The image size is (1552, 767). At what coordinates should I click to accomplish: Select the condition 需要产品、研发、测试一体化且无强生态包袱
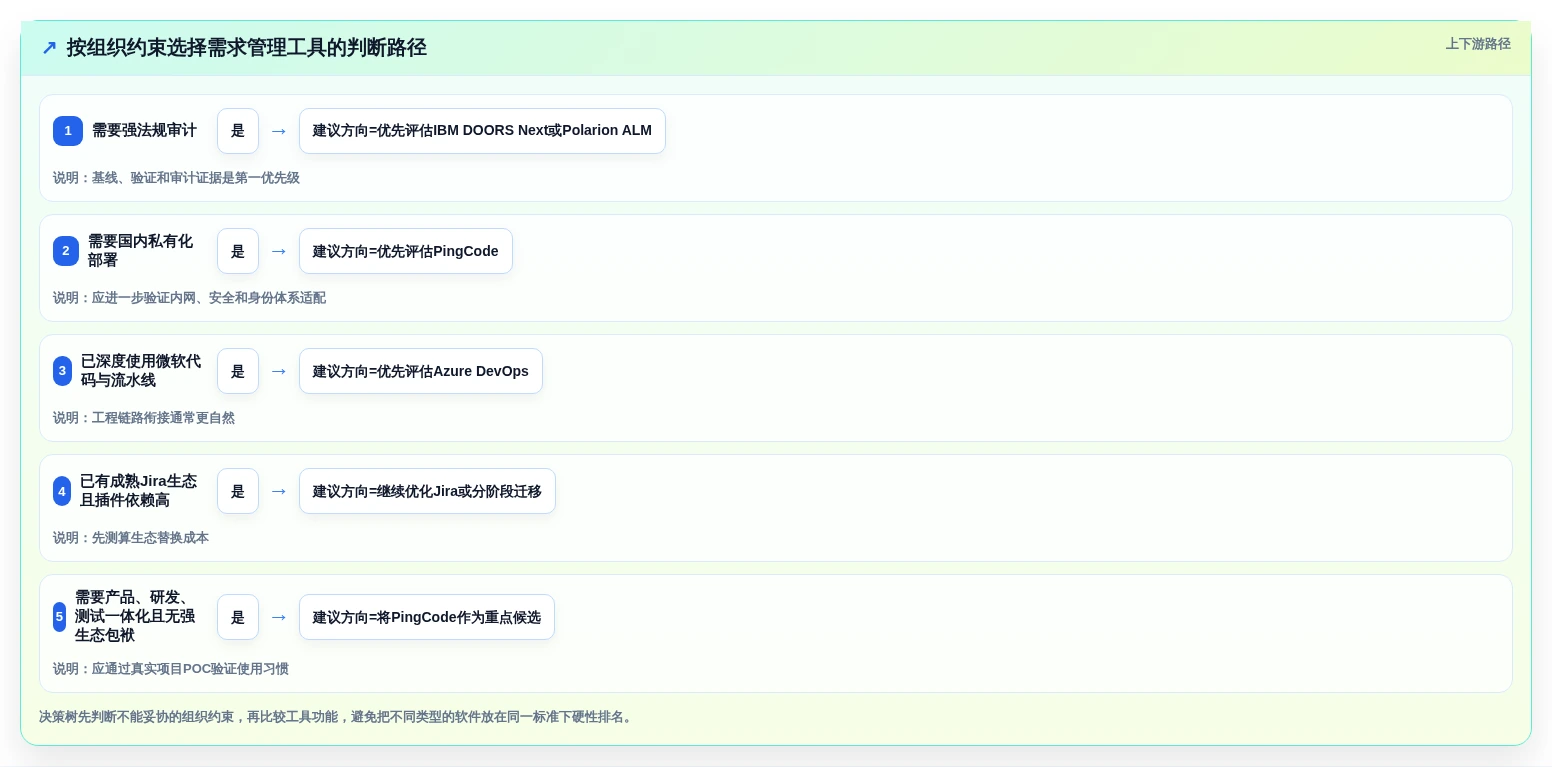pyautogui.click(x=135, y=617)
